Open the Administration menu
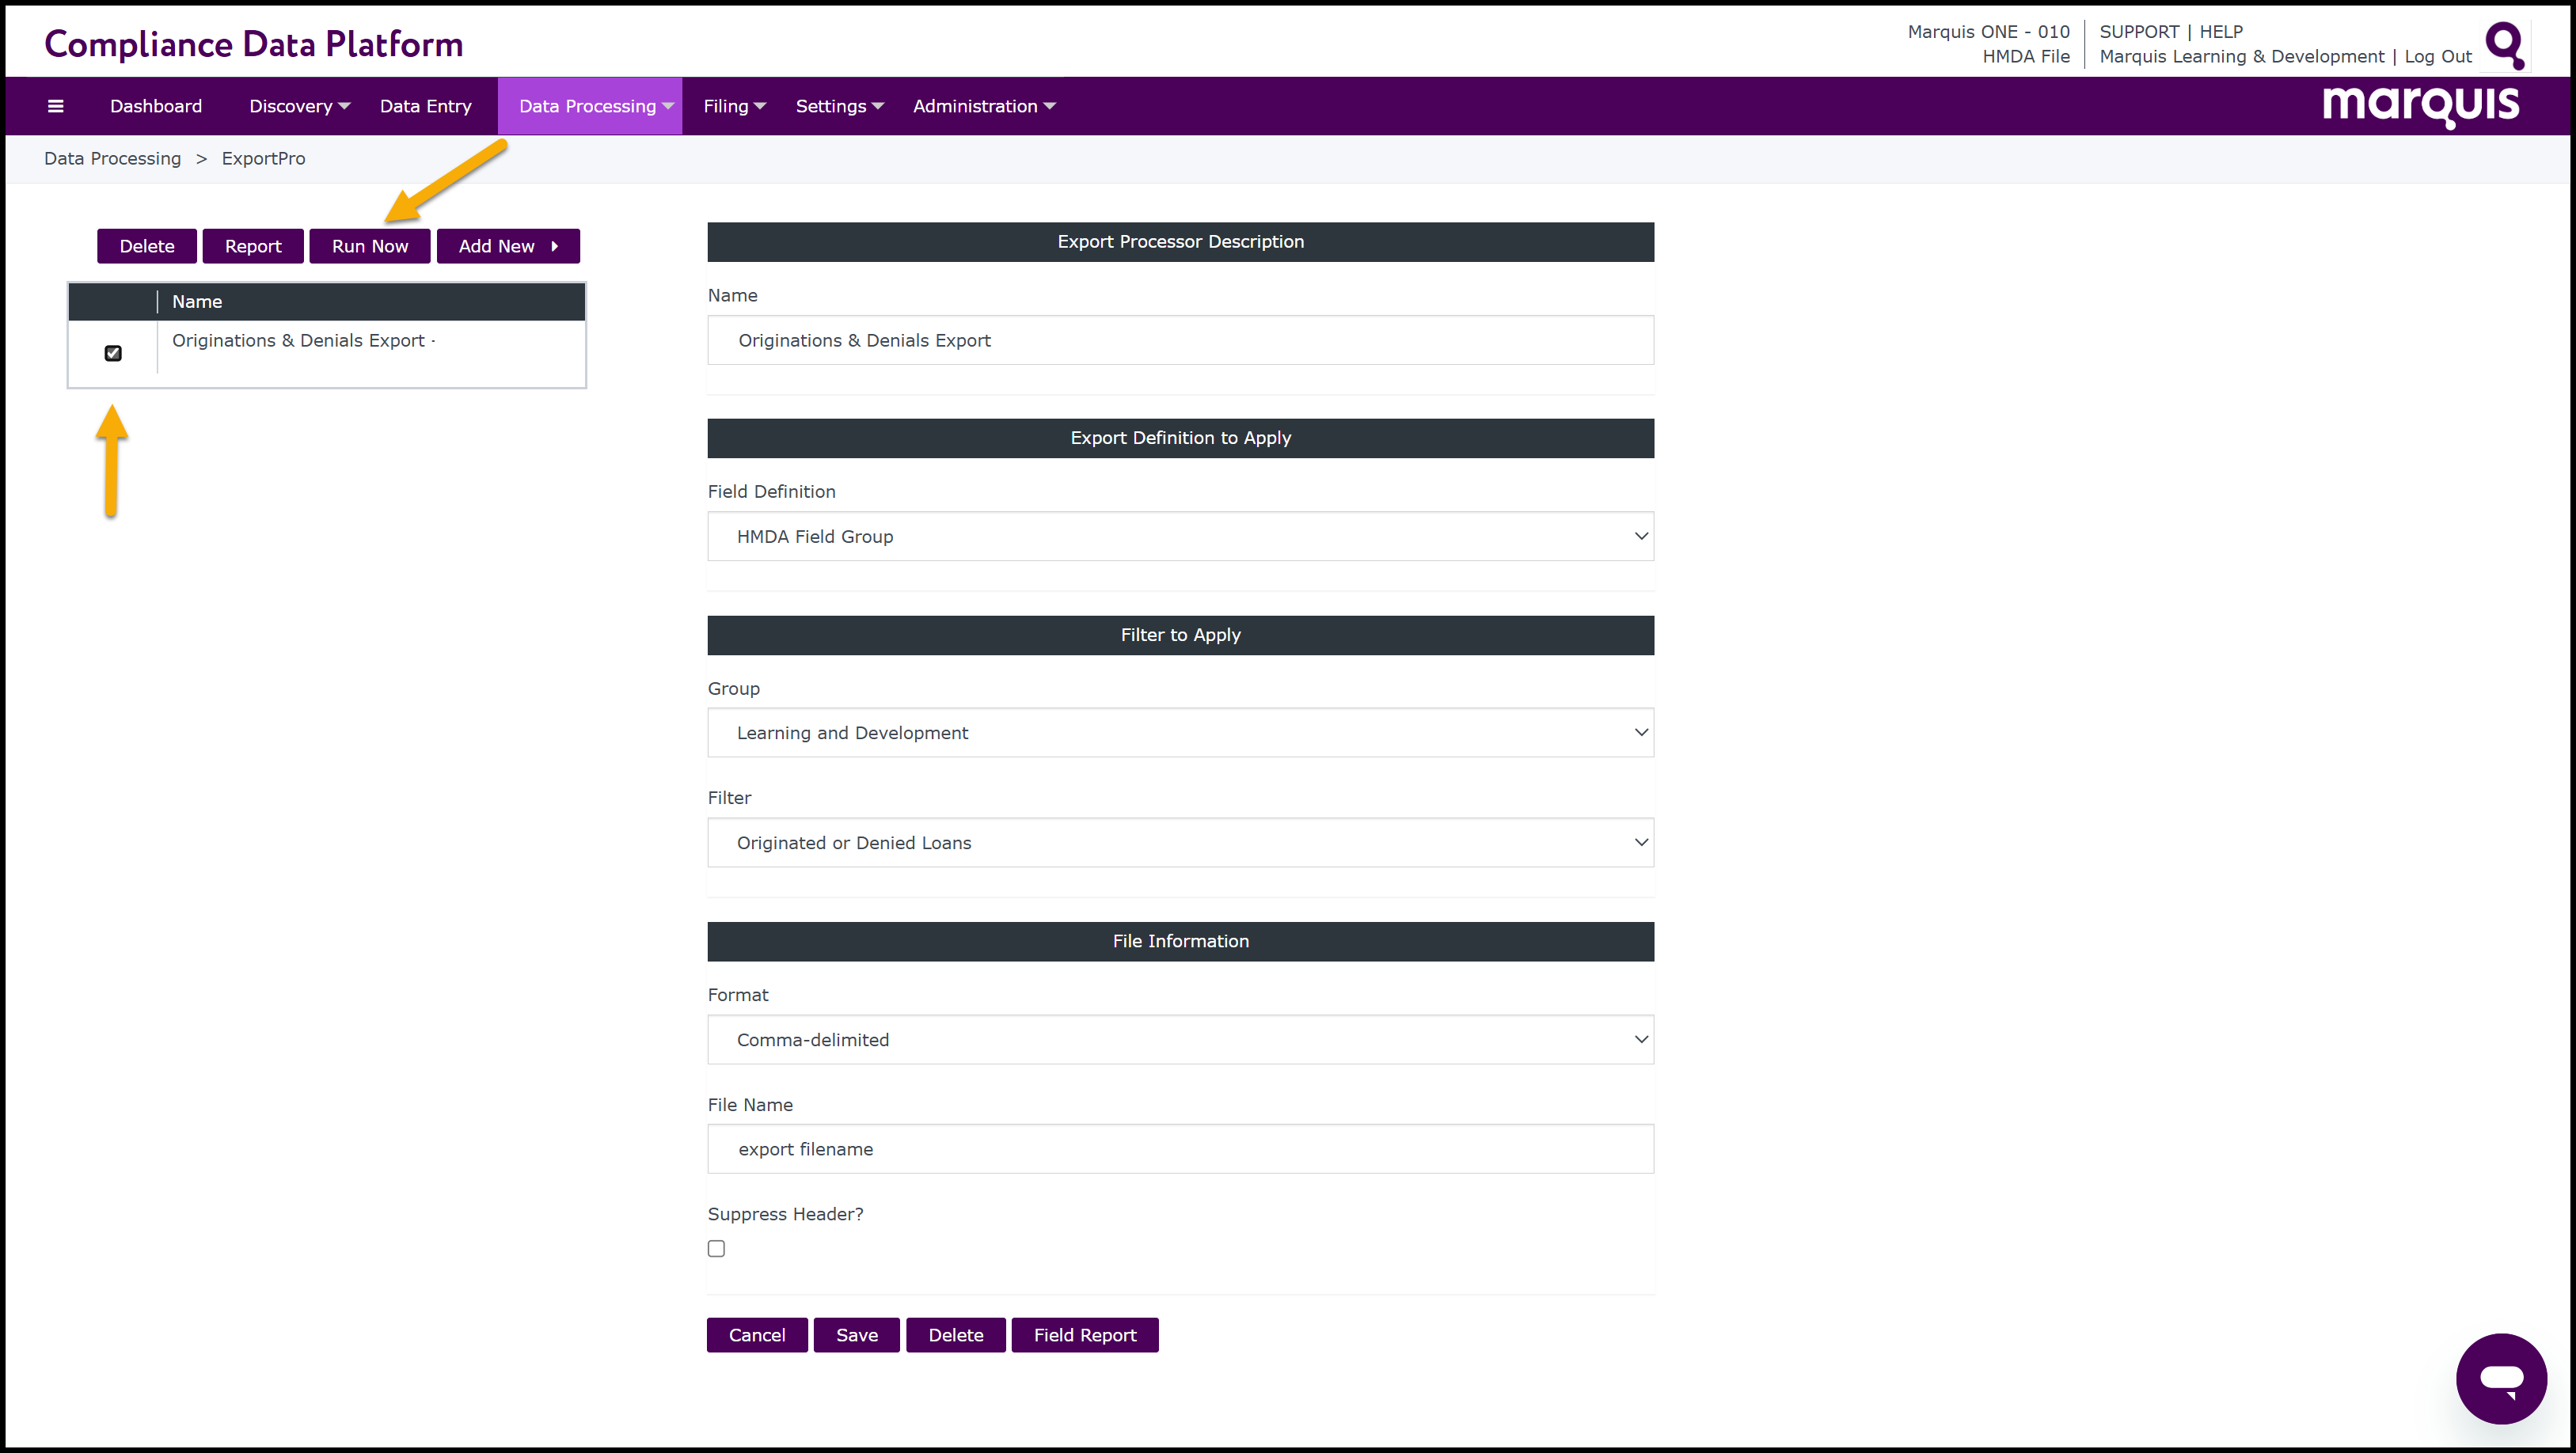 click(984, 106)
